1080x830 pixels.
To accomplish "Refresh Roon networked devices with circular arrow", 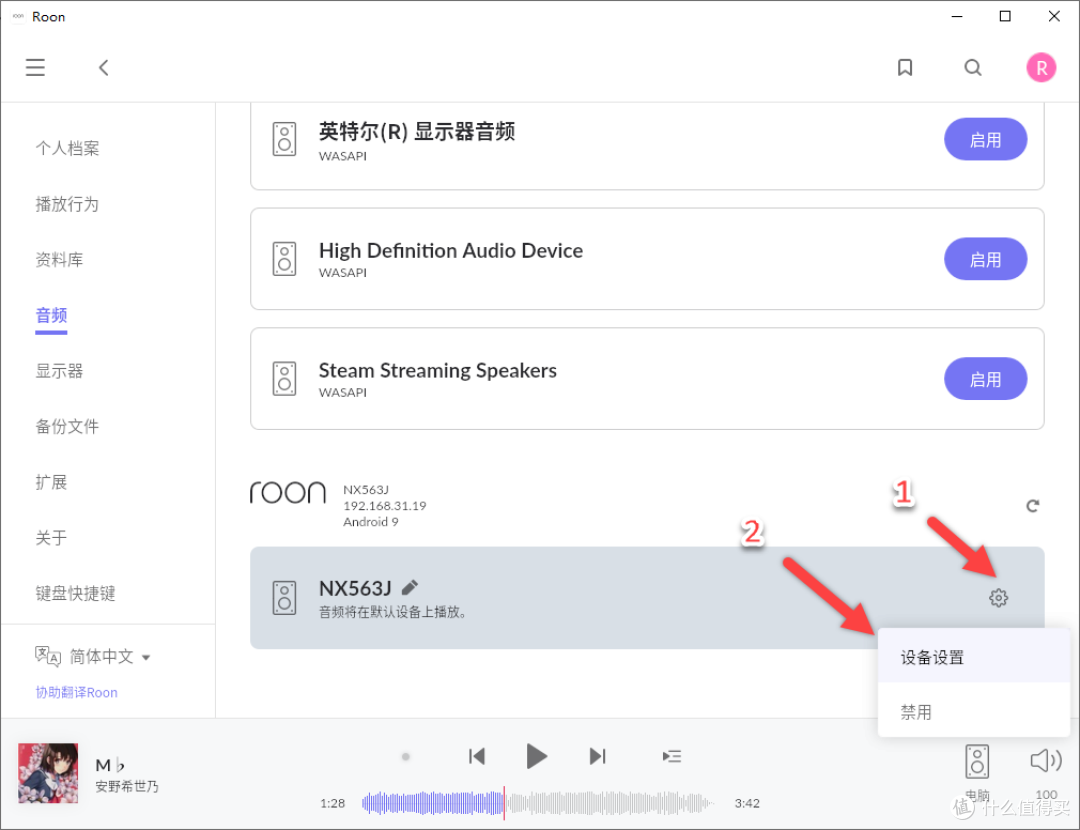I will (x=1033, y=505).
